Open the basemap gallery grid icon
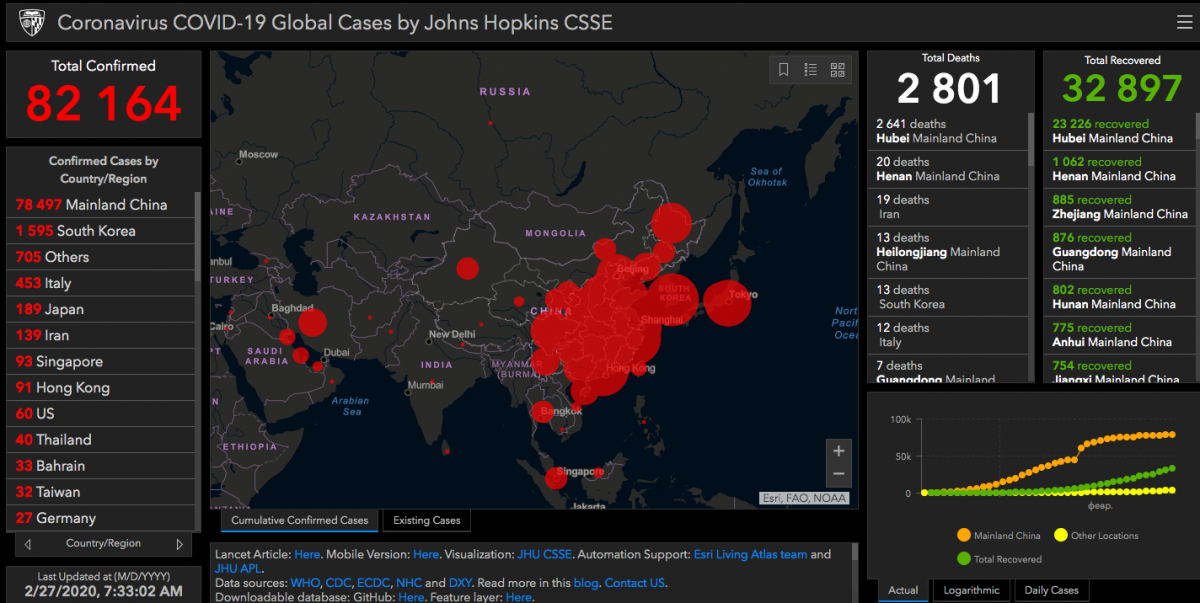Screen dimensions: 1200x603 tap(838, 70)
